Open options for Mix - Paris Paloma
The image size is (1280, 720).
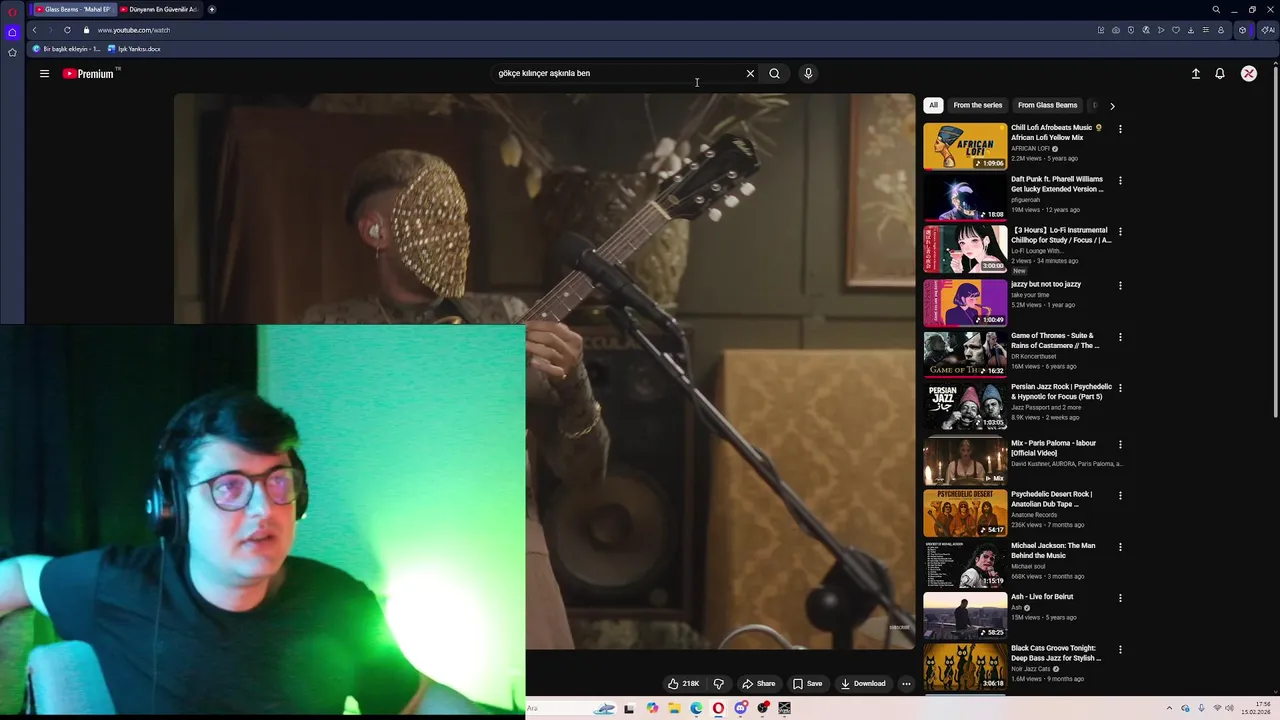[x=1120, y=444]
